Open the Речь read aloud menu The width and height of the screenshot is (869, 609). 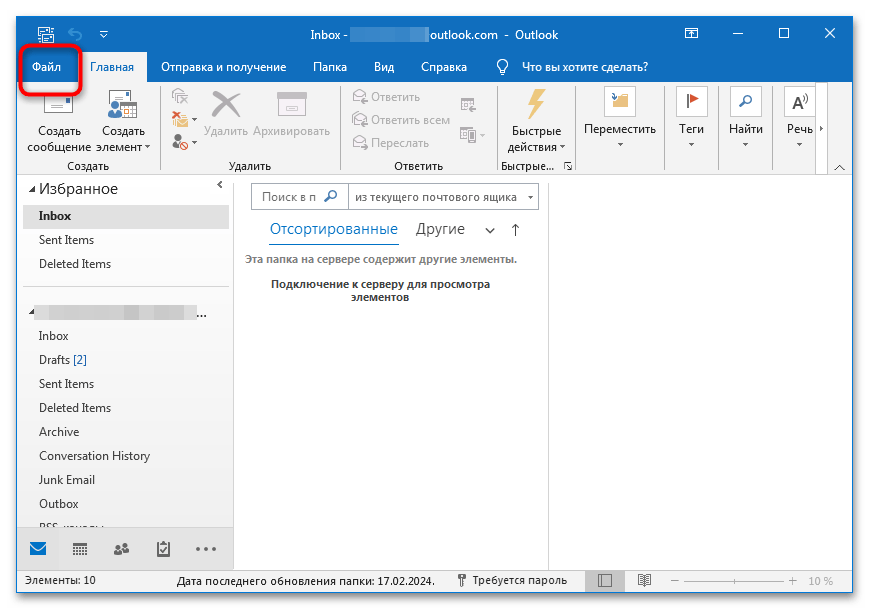pos(799,119)
